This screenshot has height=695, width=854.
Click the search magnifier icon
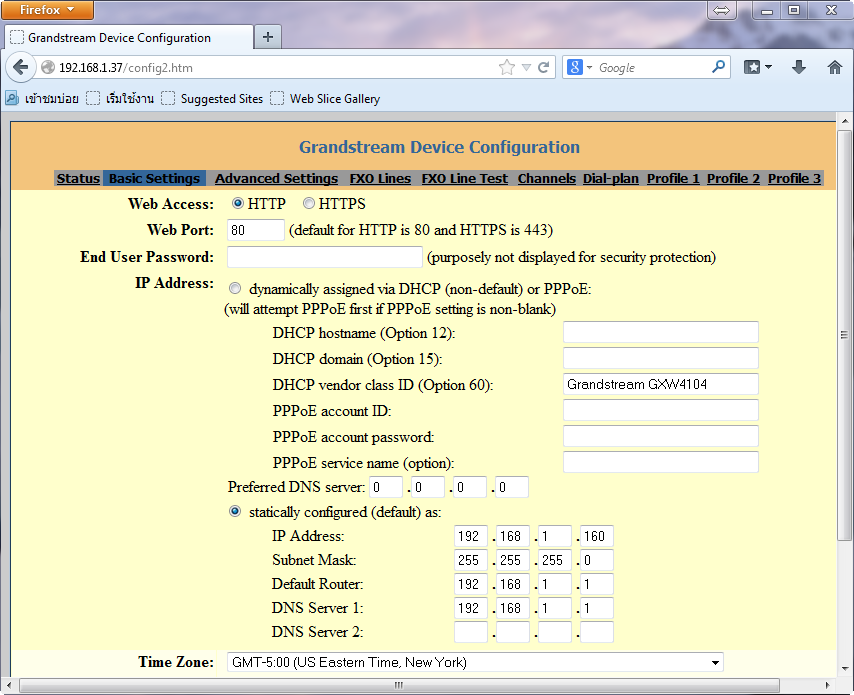[x=718, y=67]
